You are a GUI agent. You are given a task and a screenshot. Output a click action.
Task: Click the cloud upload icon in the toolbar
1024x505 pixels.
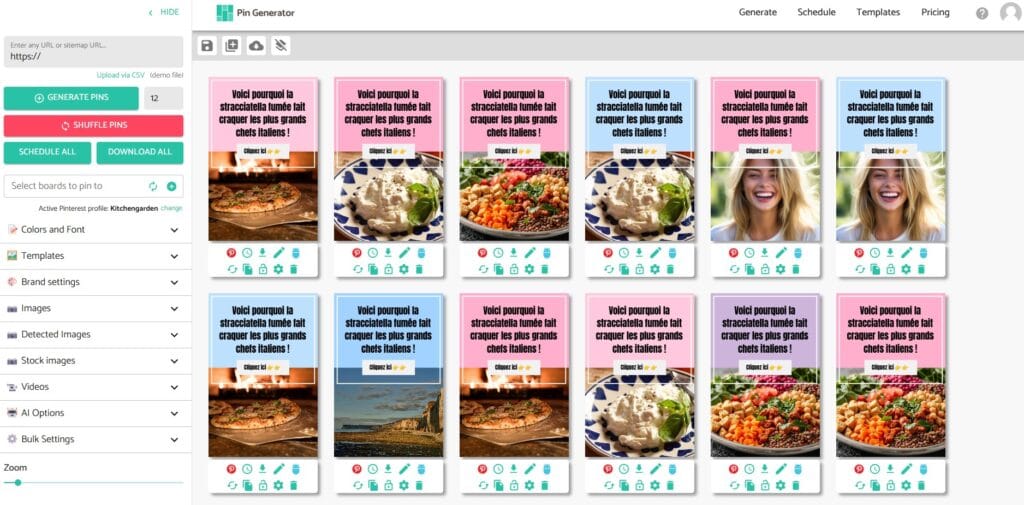[256, 46]
